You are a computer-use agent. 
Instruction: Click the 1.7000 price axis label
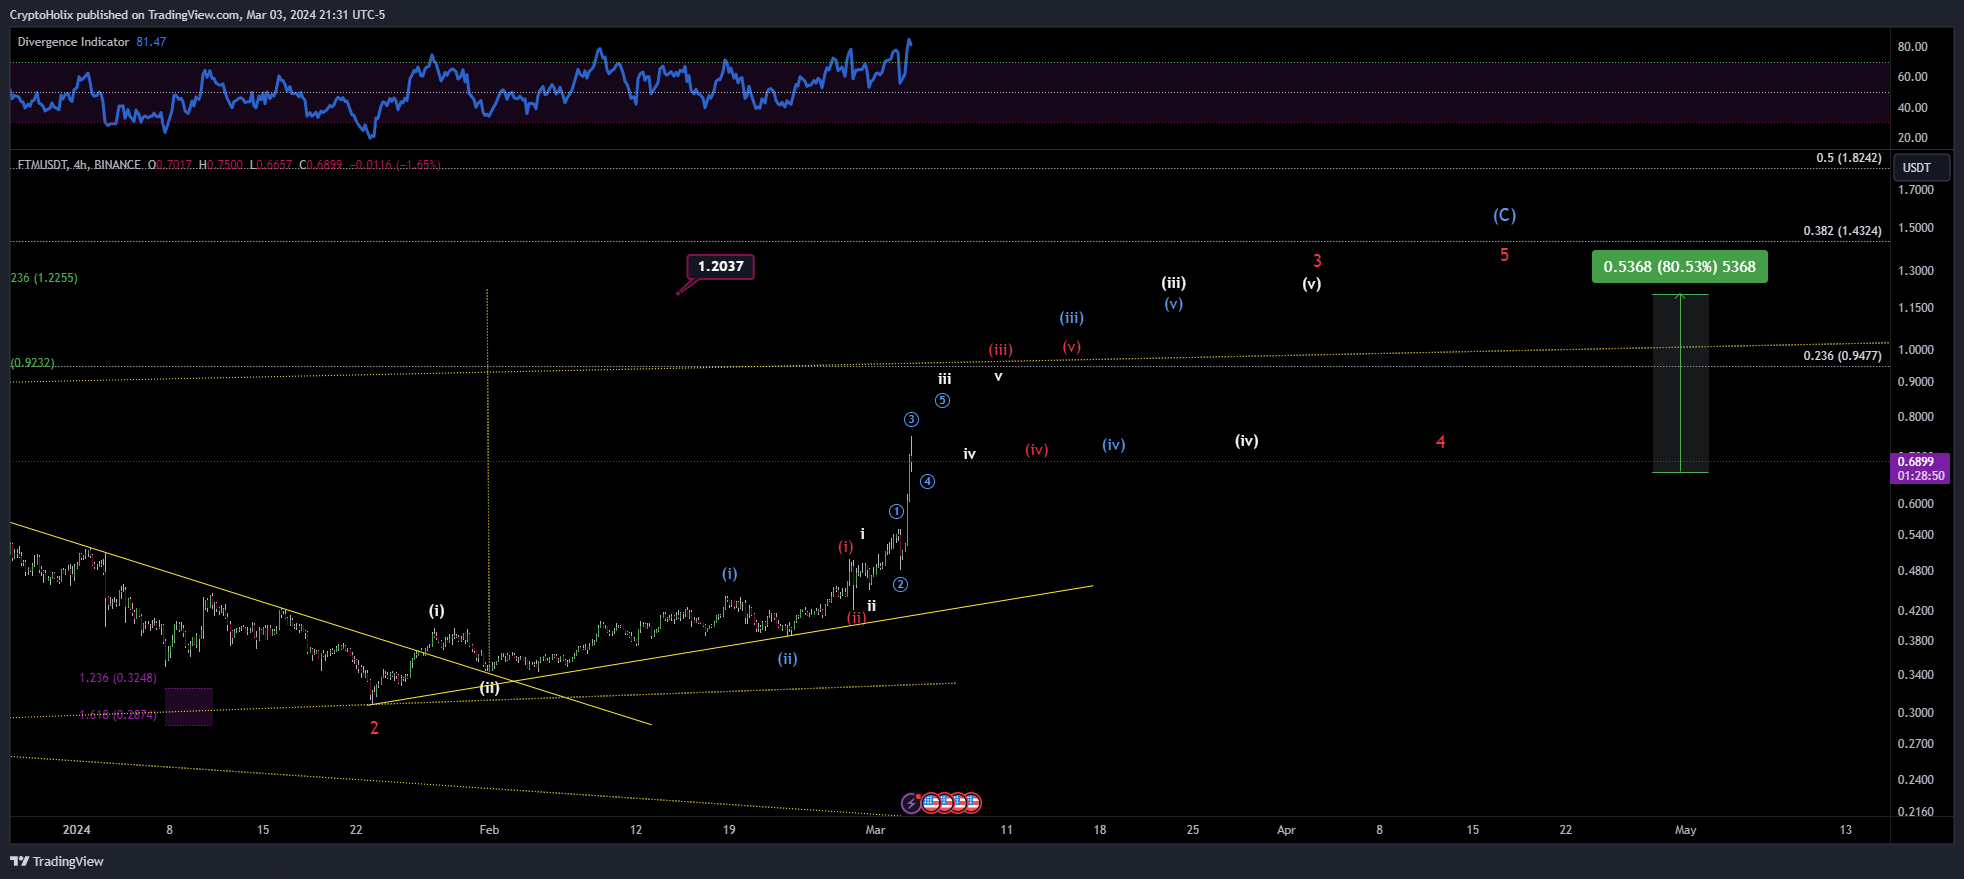click(1916, 190)
